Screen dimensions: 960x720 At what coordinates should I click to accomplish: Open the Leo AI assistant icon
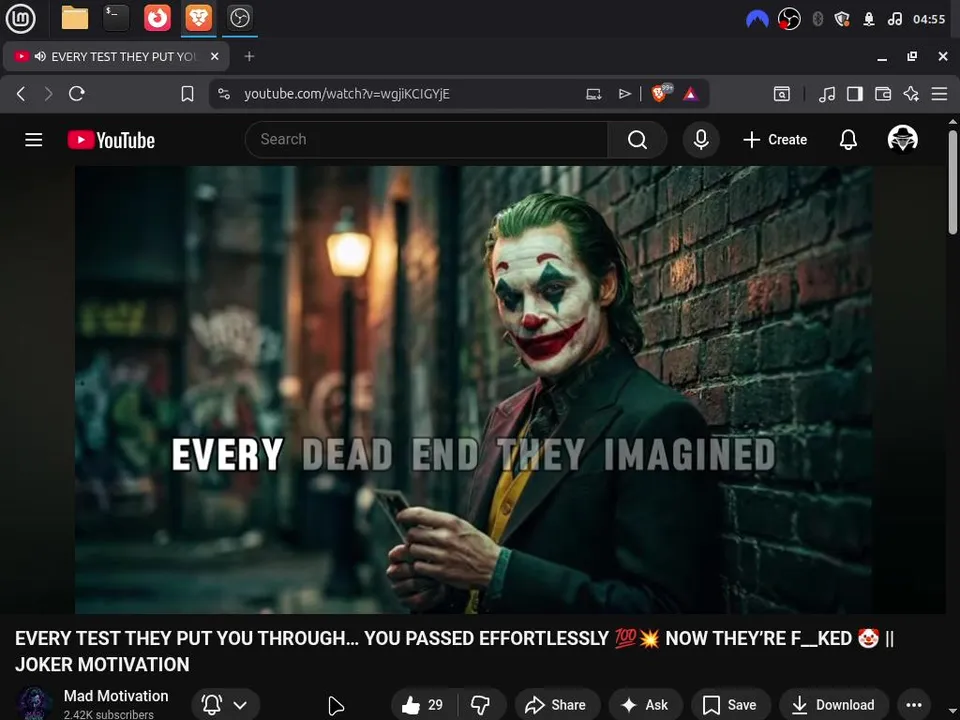point(911,94)
